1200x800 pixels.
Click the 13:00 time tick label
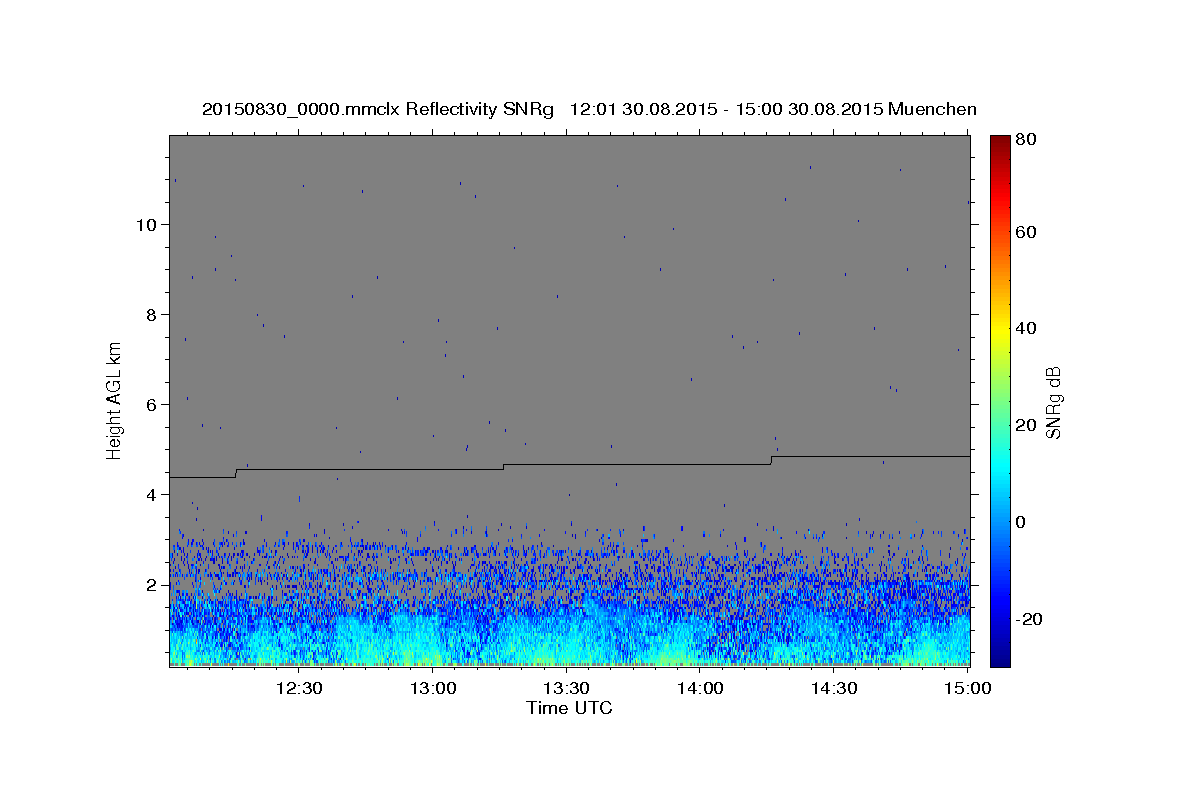click(x=433, y=689)
